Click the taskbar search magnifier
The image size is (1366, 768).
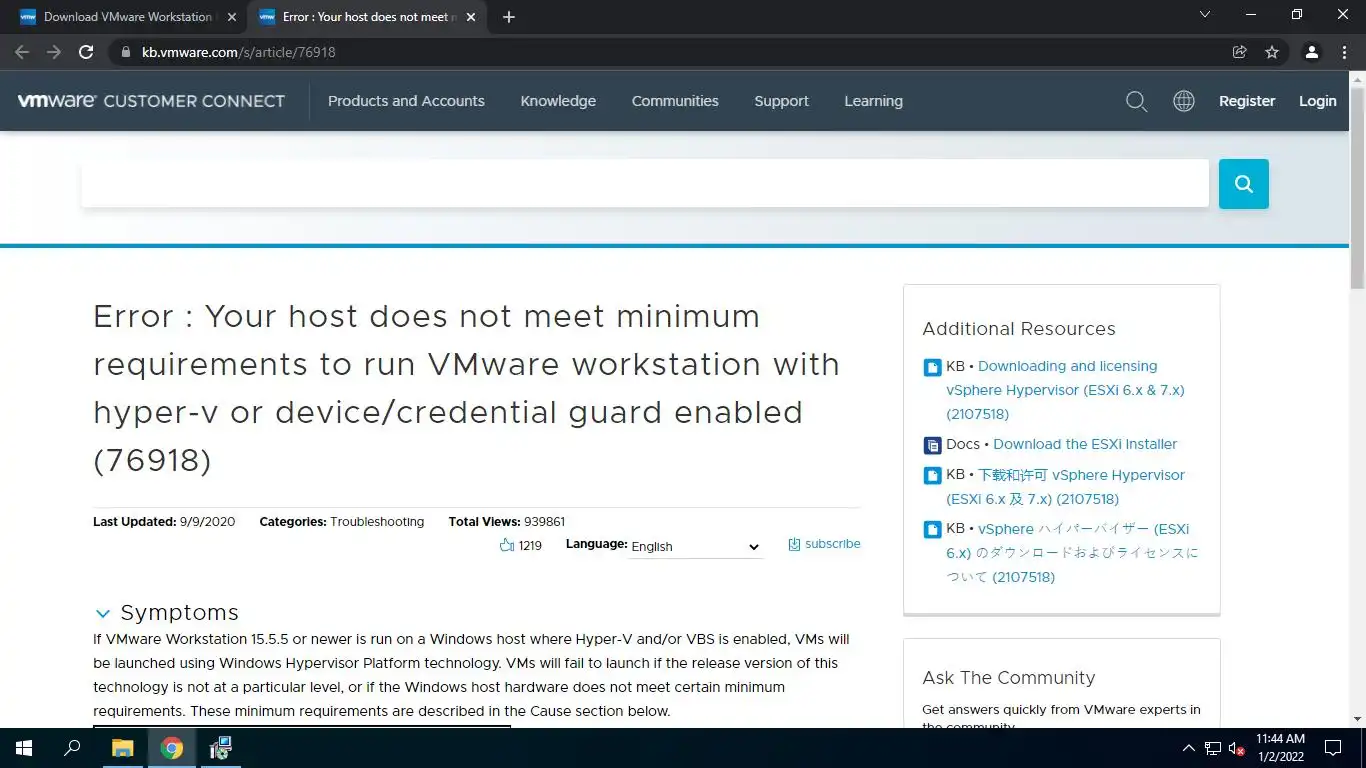[72, 748]
